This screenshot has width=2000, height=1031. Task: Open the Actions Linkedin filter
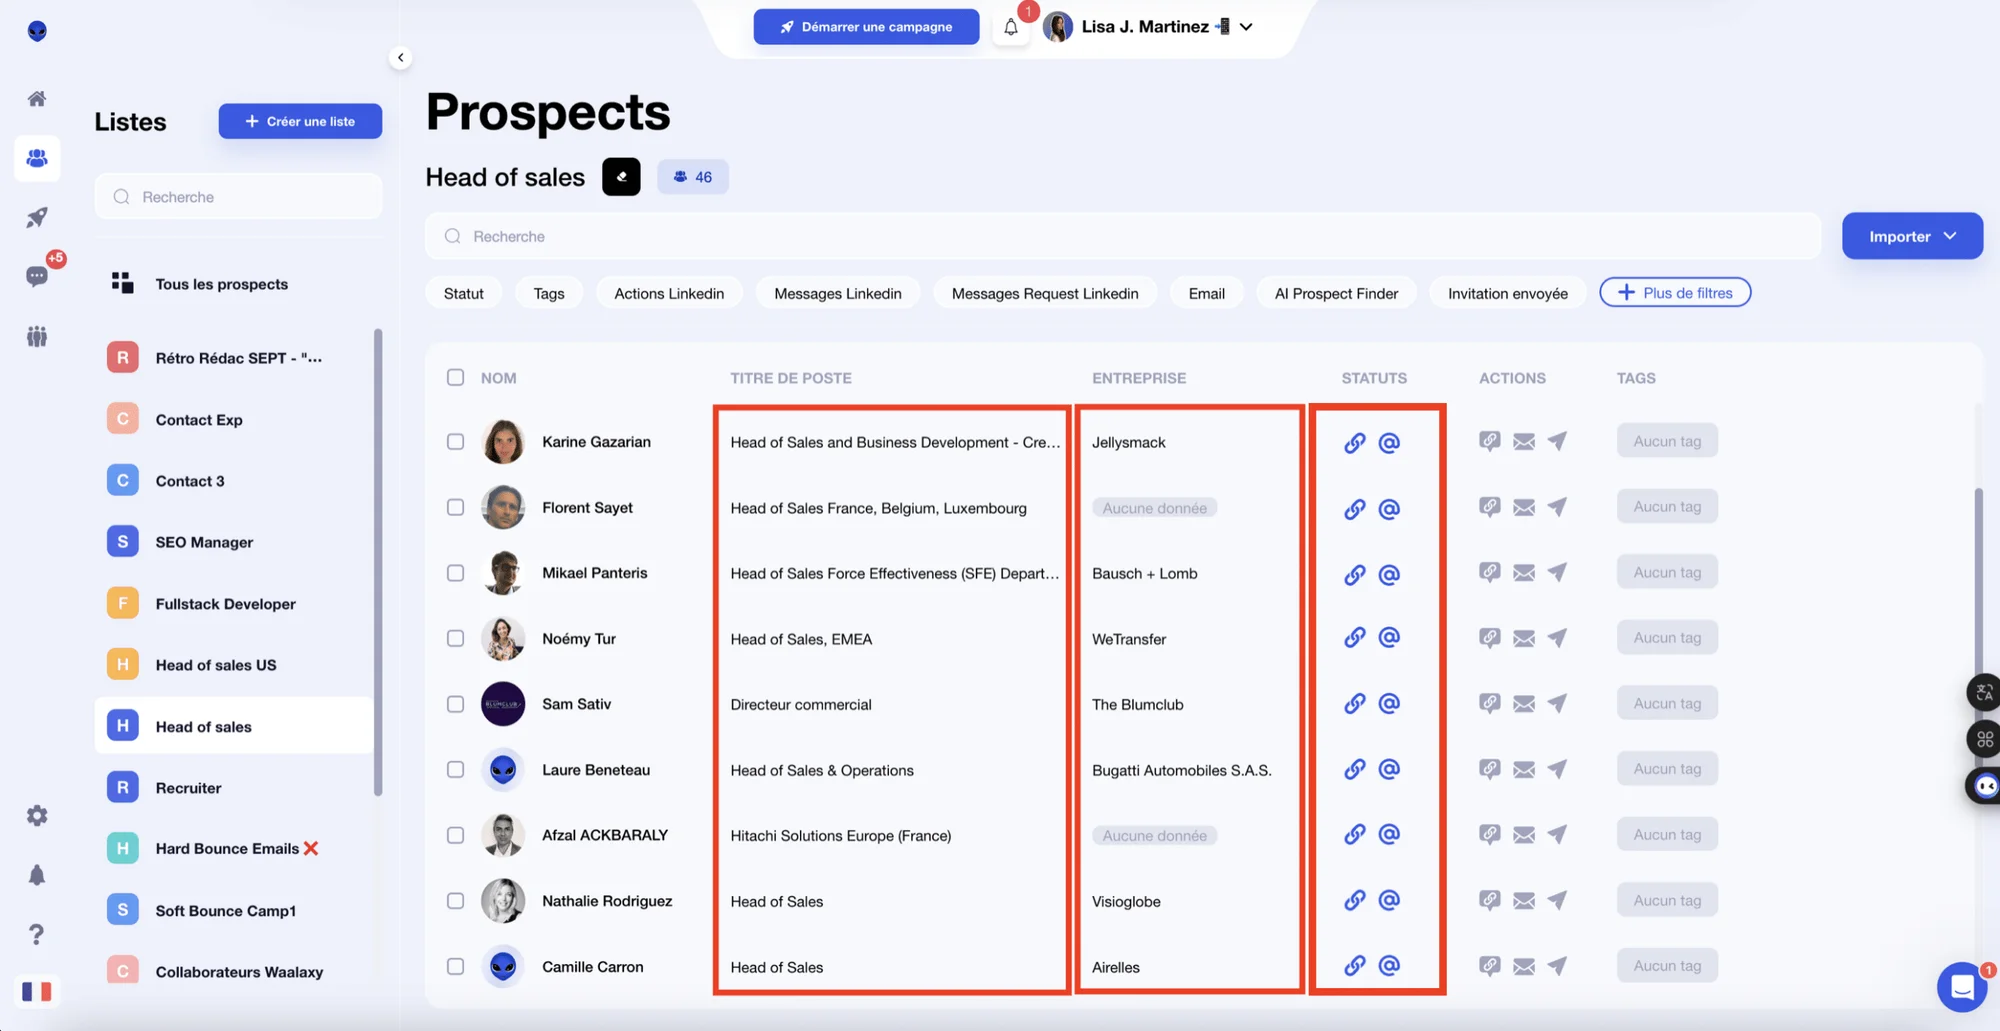pyautogui.click(x=669, y=293)
